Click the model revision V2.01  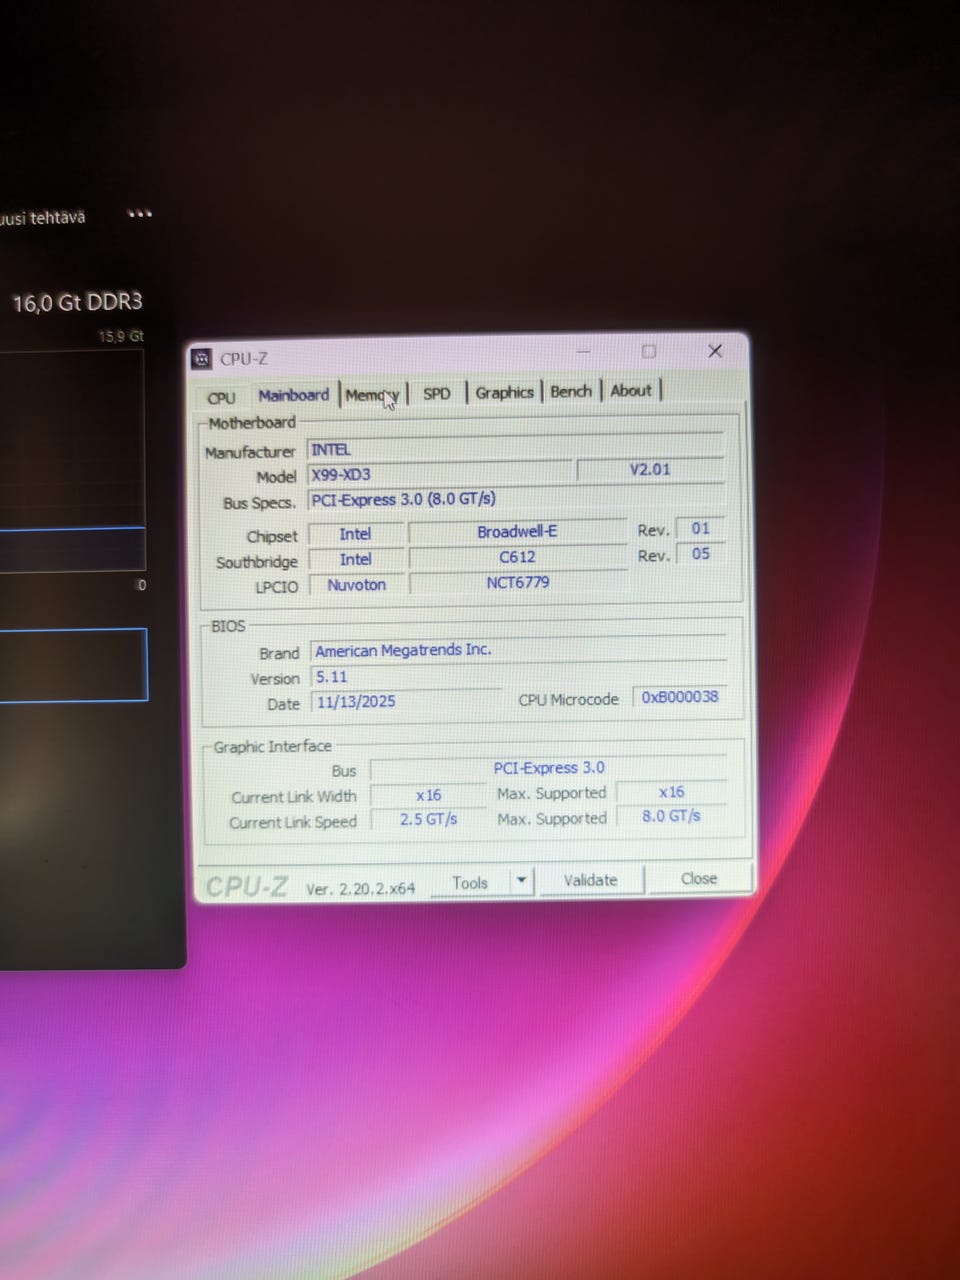(x=650, y=469)
